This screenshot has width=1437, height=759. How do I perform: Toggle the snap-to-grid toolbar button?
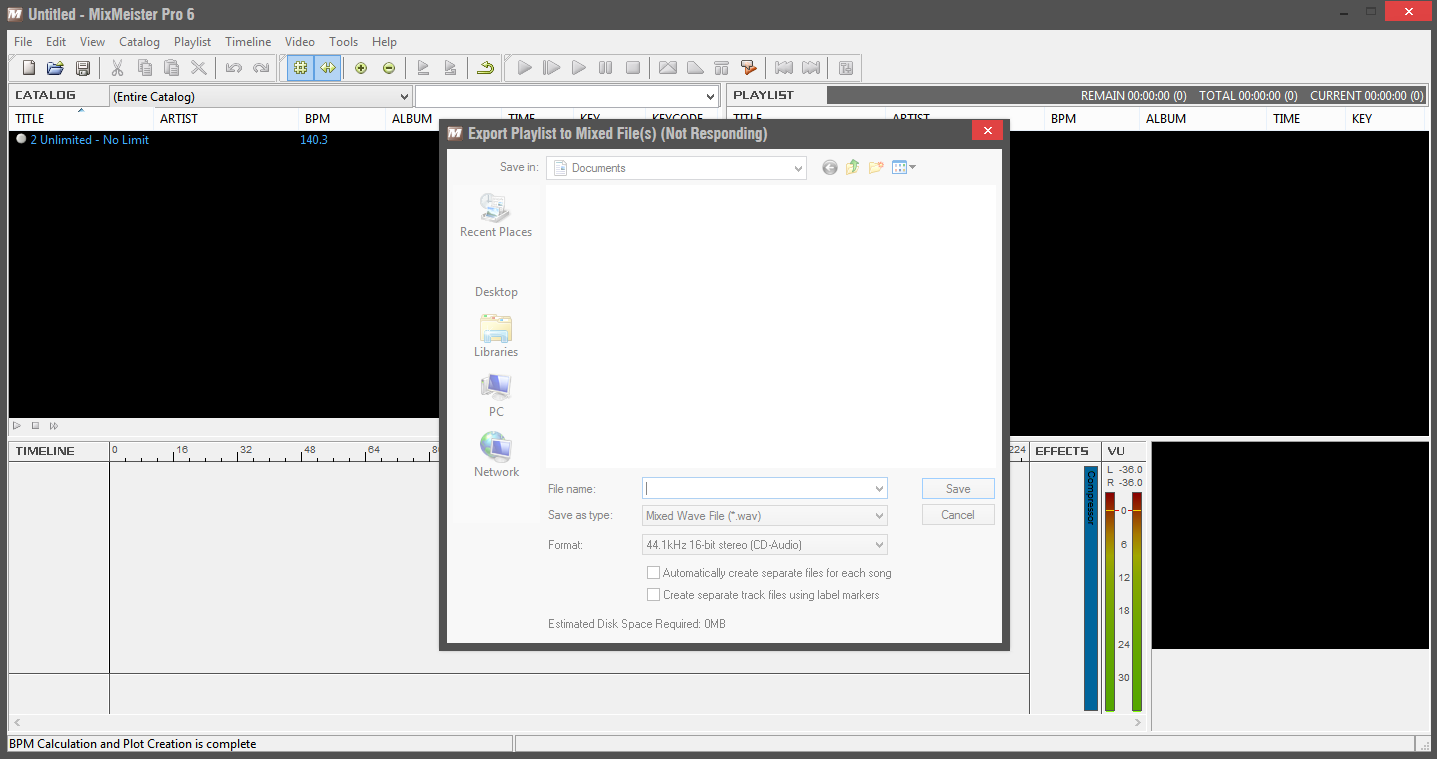300,68
